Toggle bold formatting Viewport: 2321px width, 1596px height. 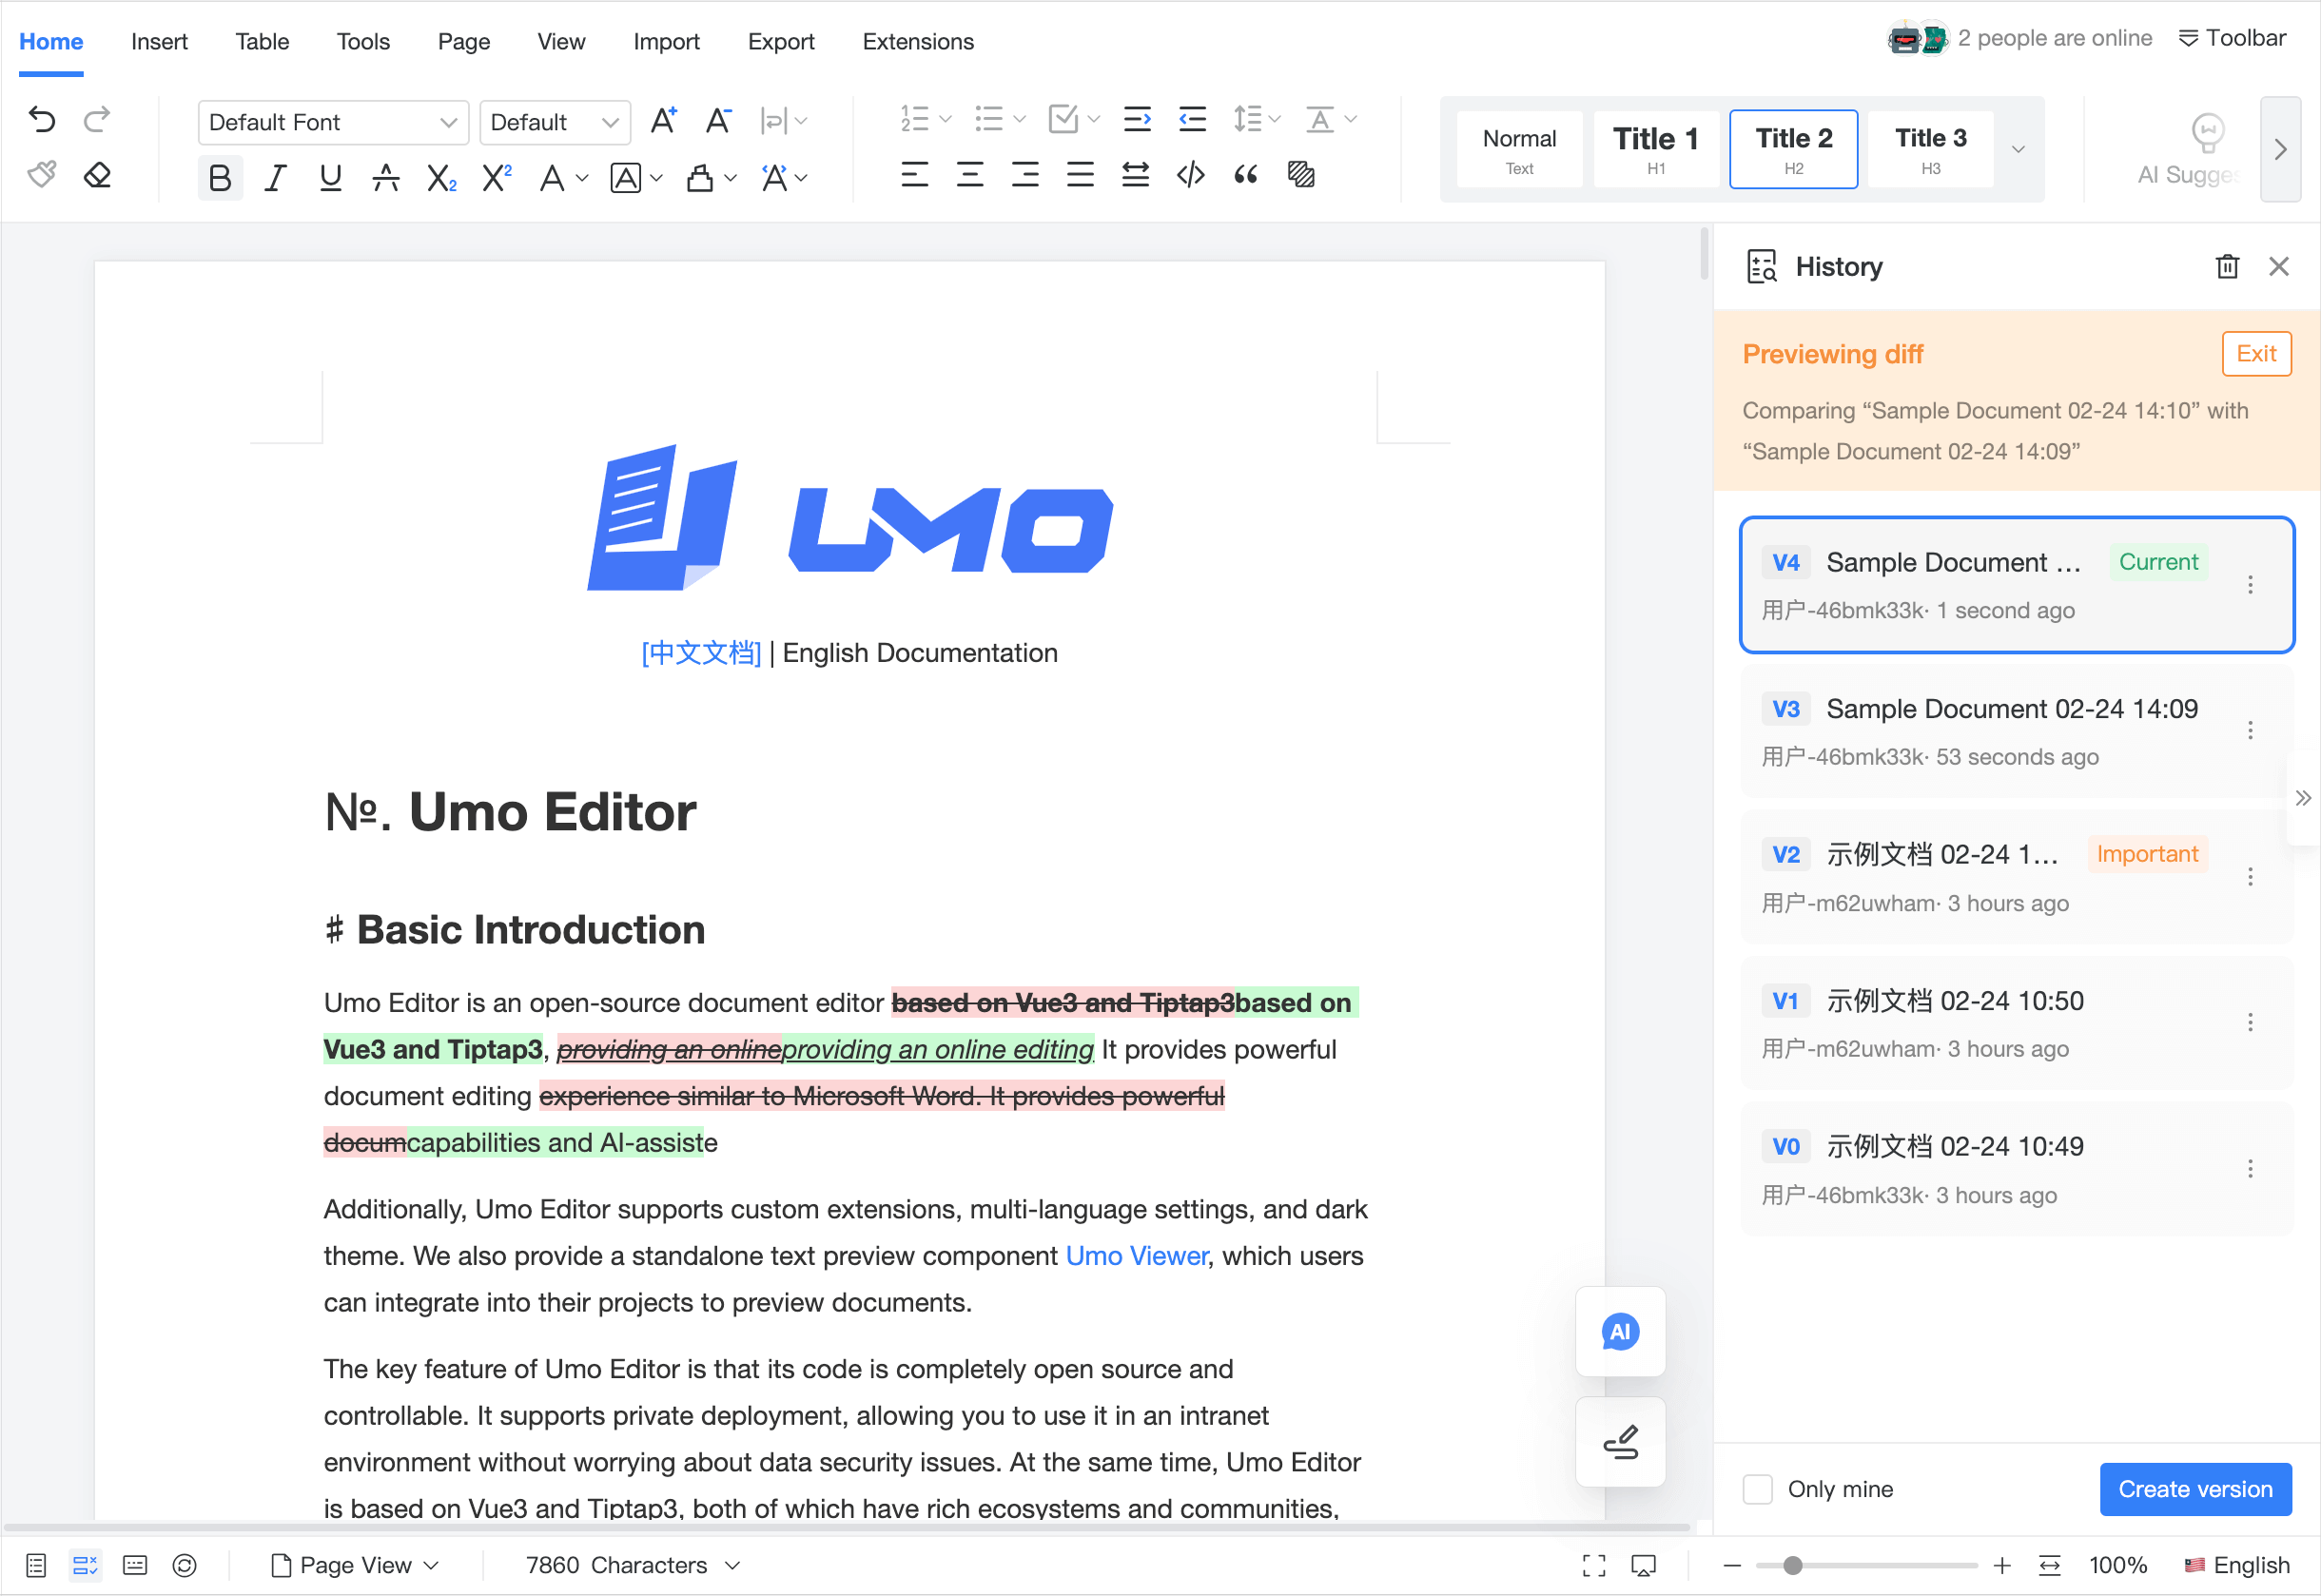click(220, 177)
